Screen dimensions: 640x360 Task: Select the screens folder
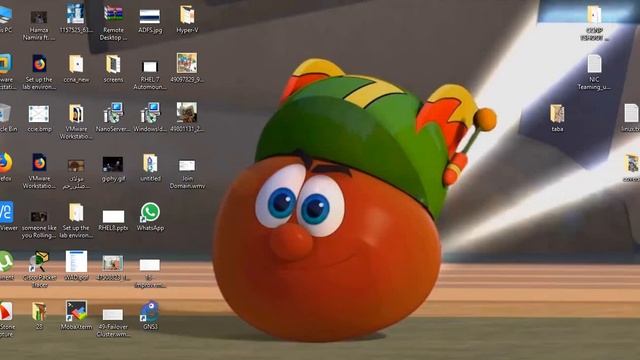[x=113, y=64]
